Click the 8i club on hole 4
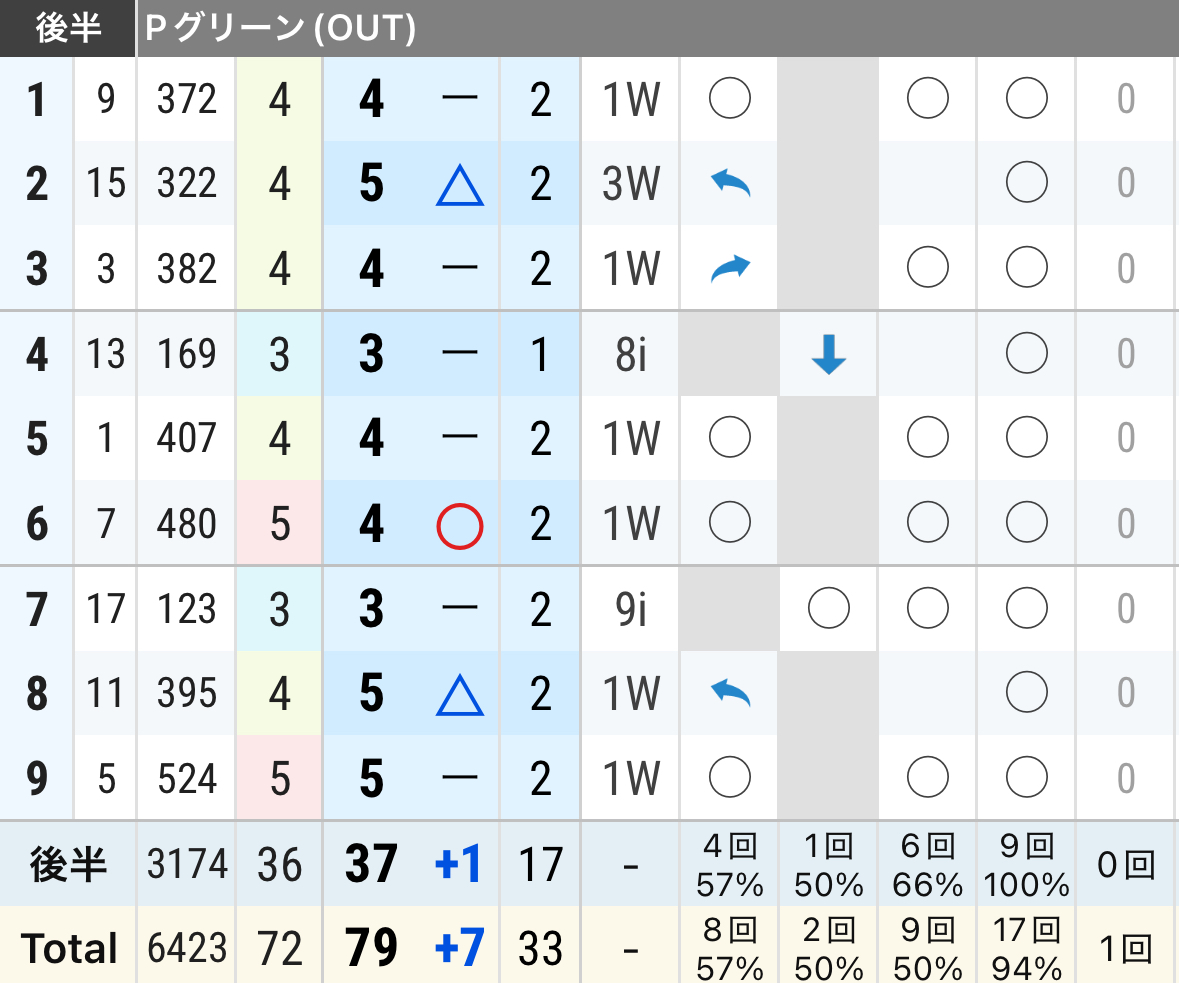1179x983 pixels. (631, 354)
